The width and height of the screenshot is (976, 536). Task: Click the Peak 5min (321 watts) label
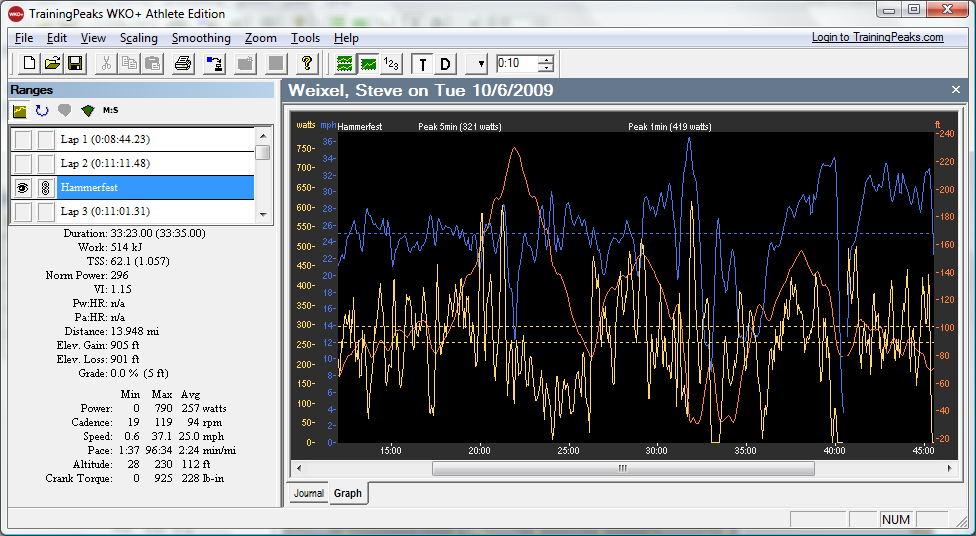coord(460,126)
